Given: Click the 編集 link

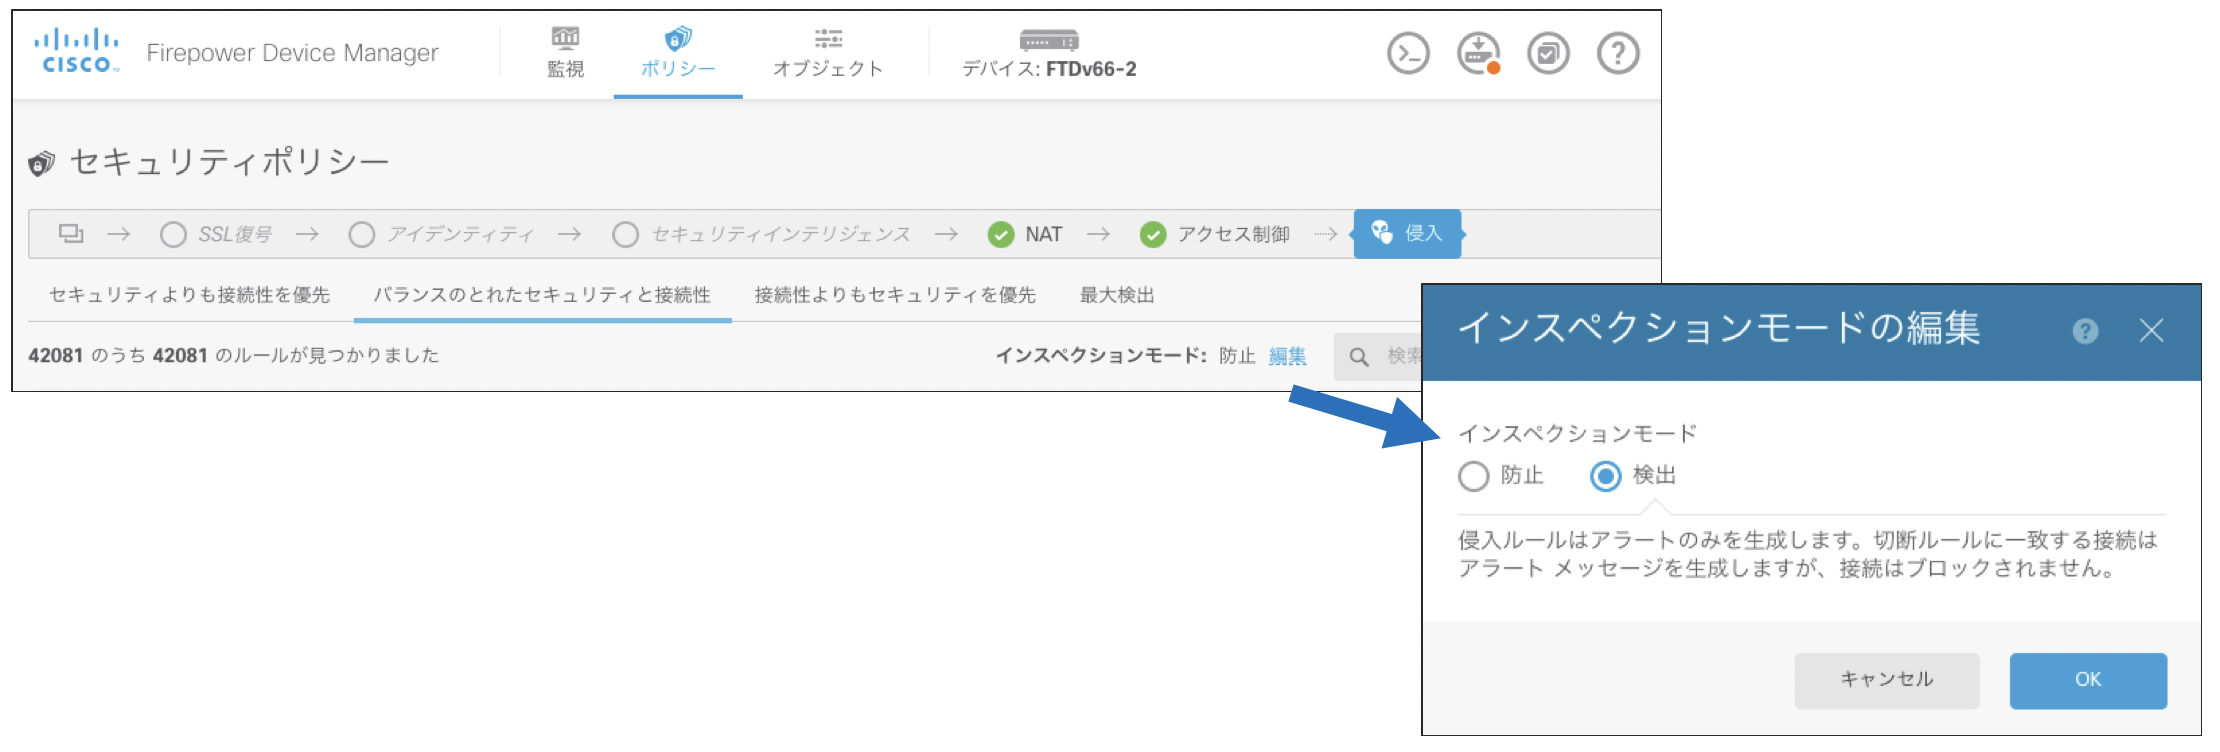Looking at the screenshot, I should 1287,356.
